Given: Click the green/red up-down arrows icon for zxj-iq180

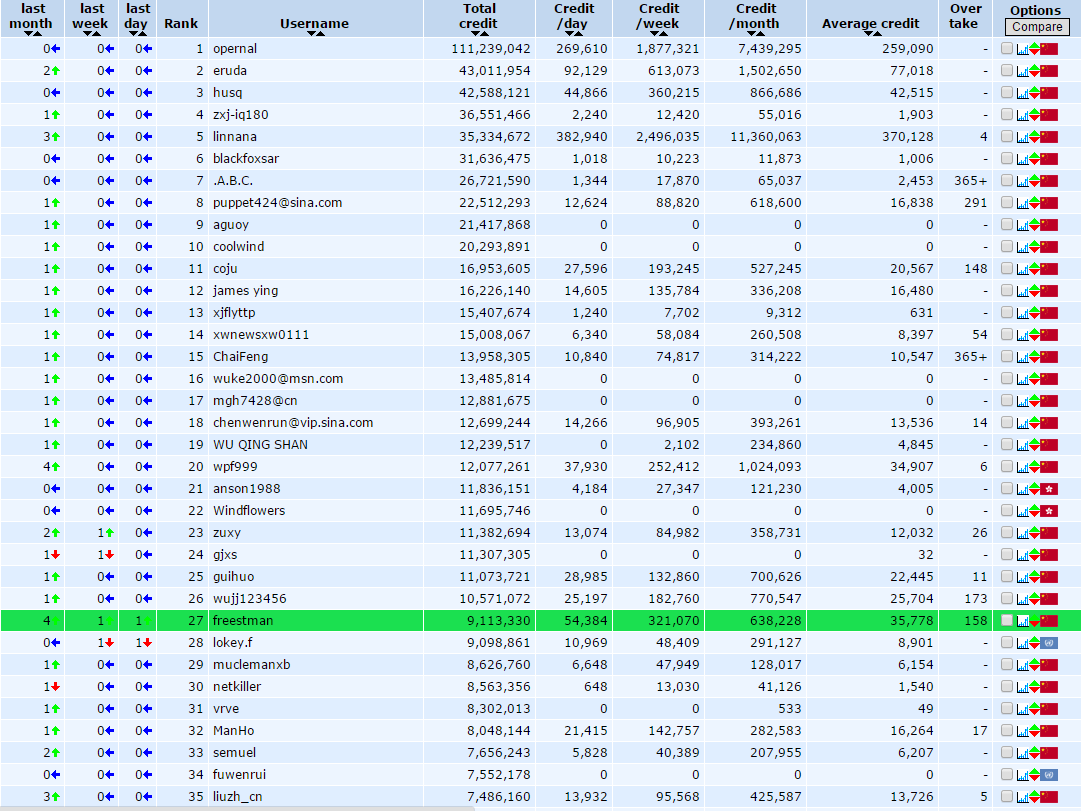Looking at the screenshot, I should [x=1034, y=115].
